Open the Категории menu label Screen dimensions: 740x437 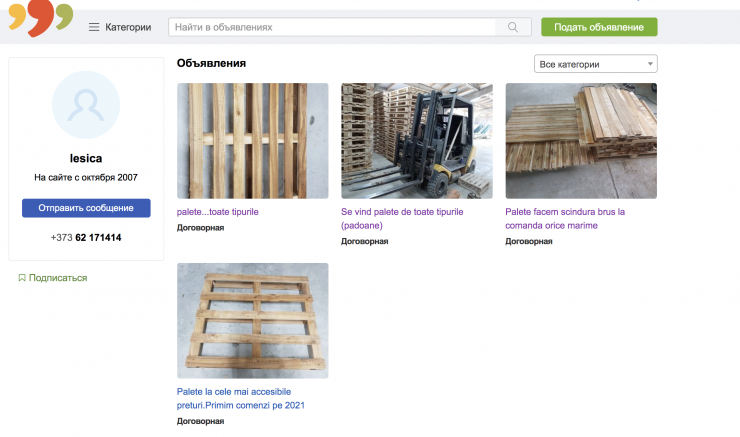128,27
